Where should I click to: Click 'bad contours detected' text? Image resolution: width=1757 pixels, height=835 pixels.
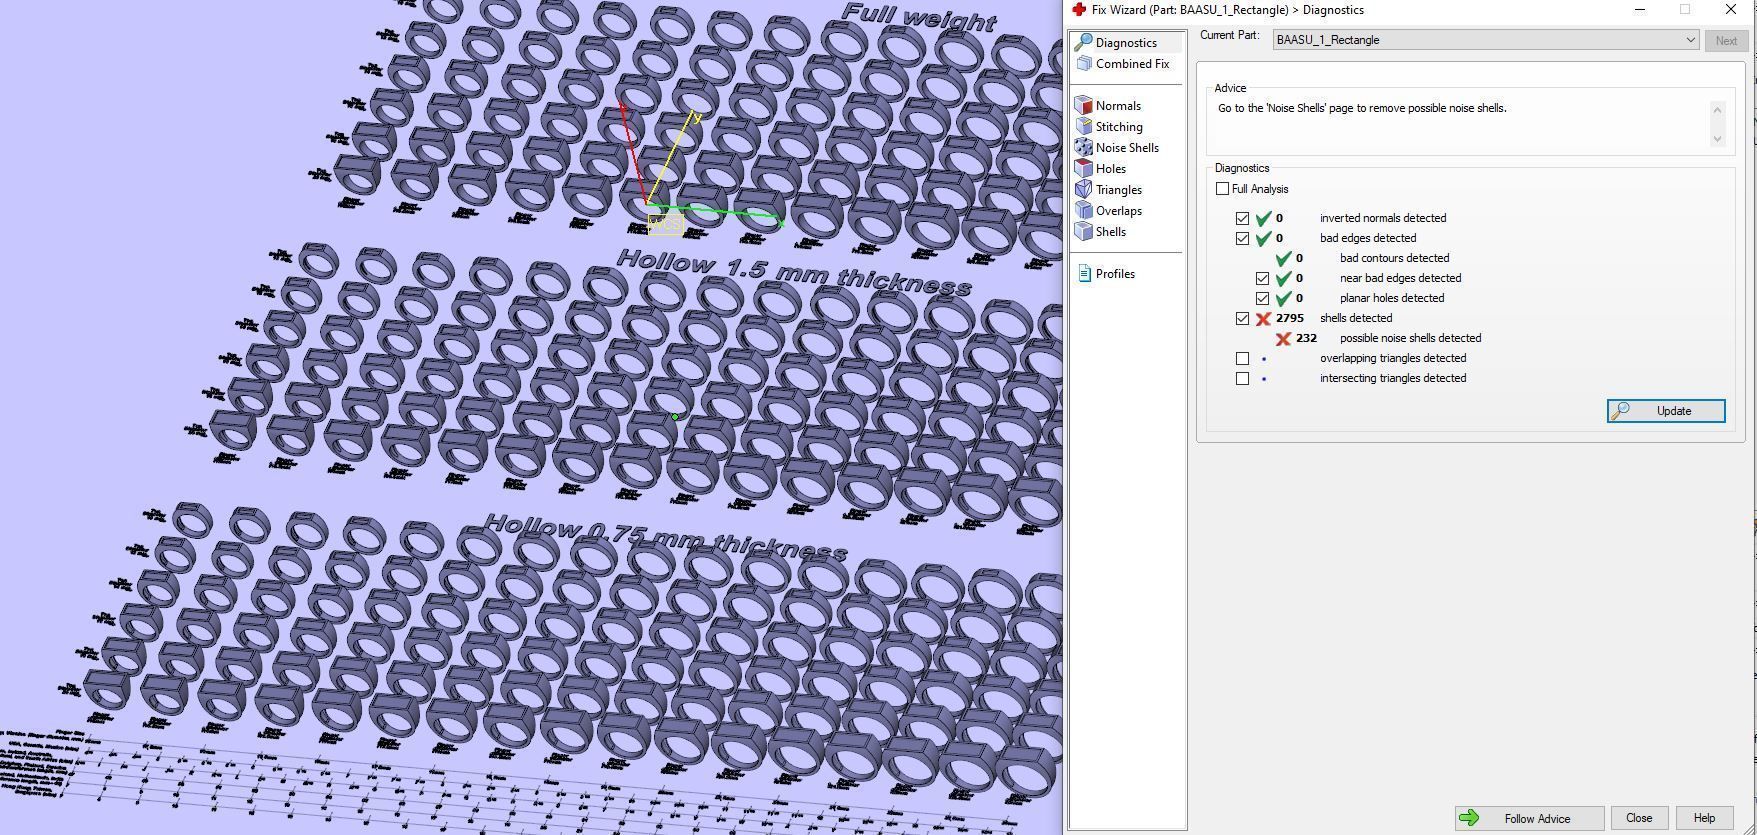[x=1394, y=258]
